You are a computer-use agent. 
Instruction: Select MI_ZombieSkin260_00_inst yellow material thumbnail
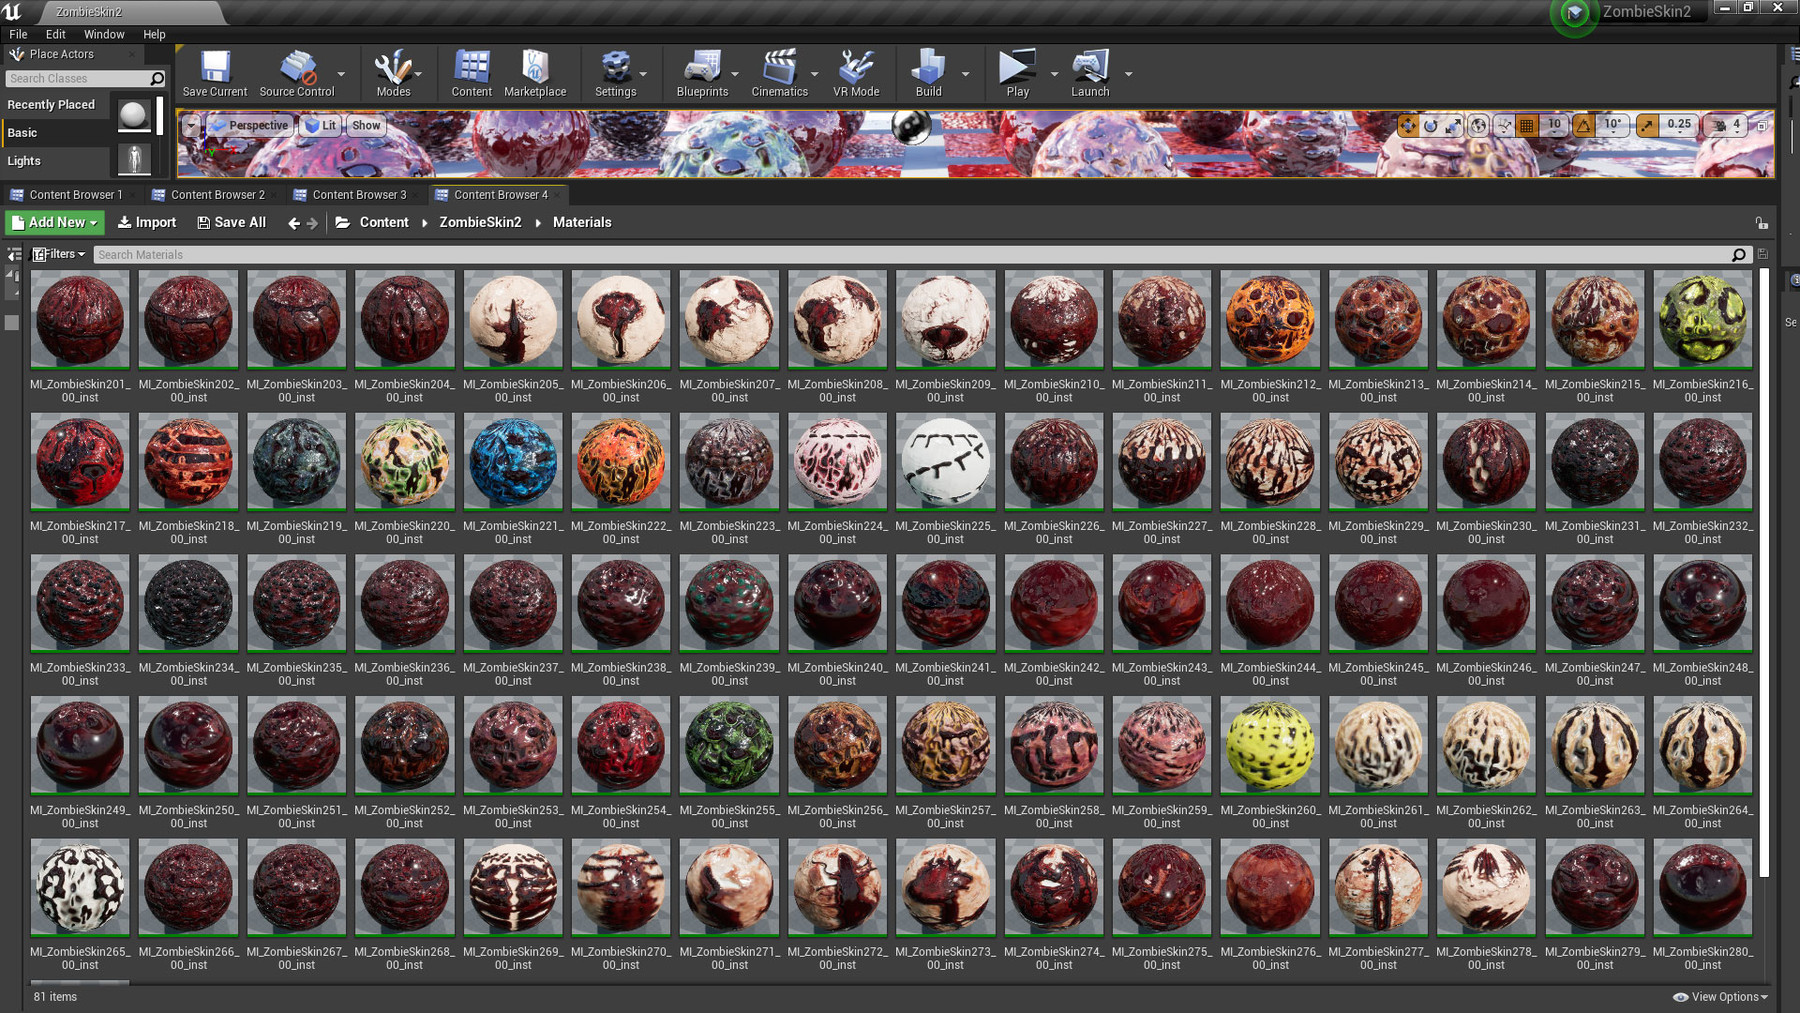1270,745
